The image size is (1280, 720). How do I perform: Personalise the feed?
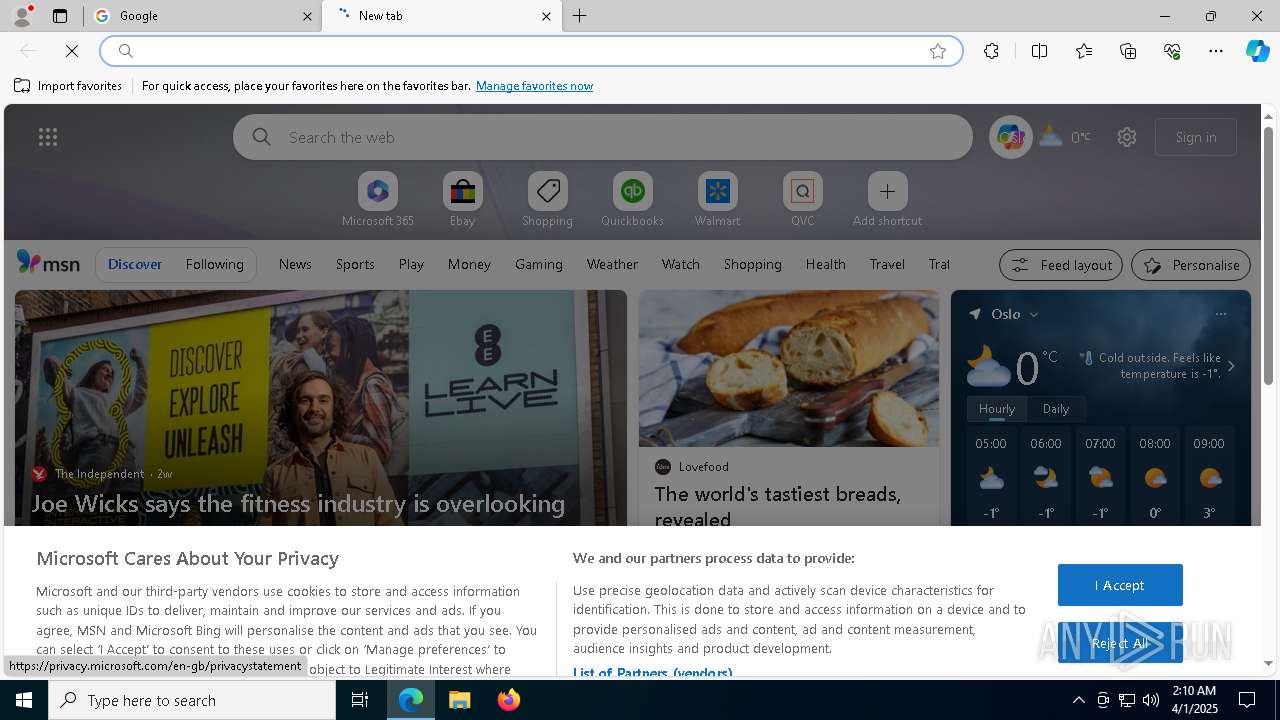click(1191, 265)
